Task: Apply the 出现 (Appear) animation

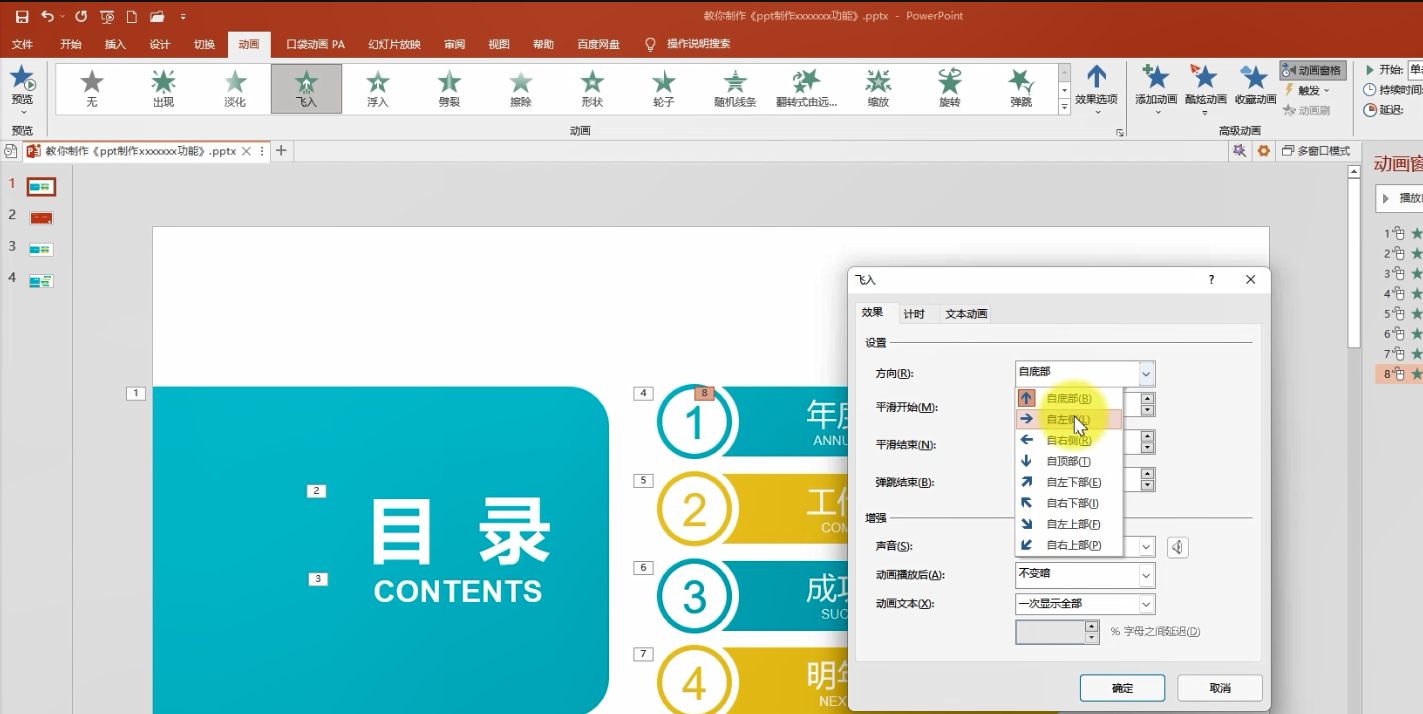Action: pos(163,89)
